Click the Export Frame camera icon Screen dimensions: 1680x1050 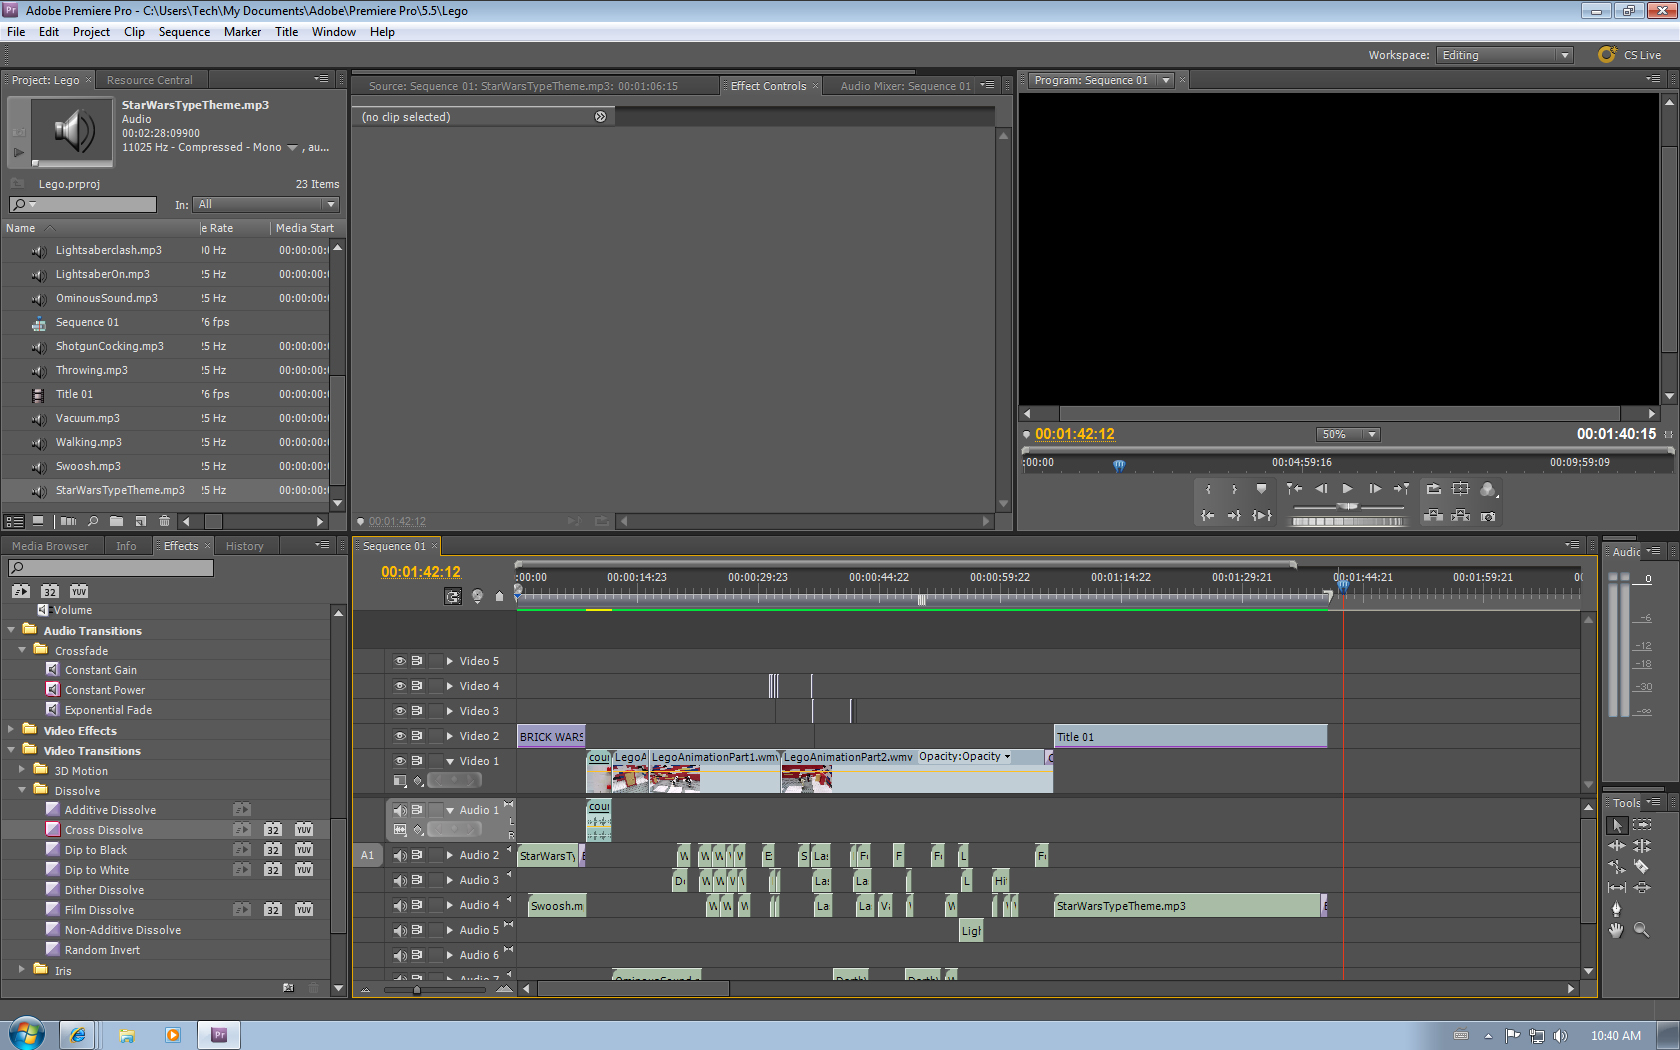[1489, 516]
